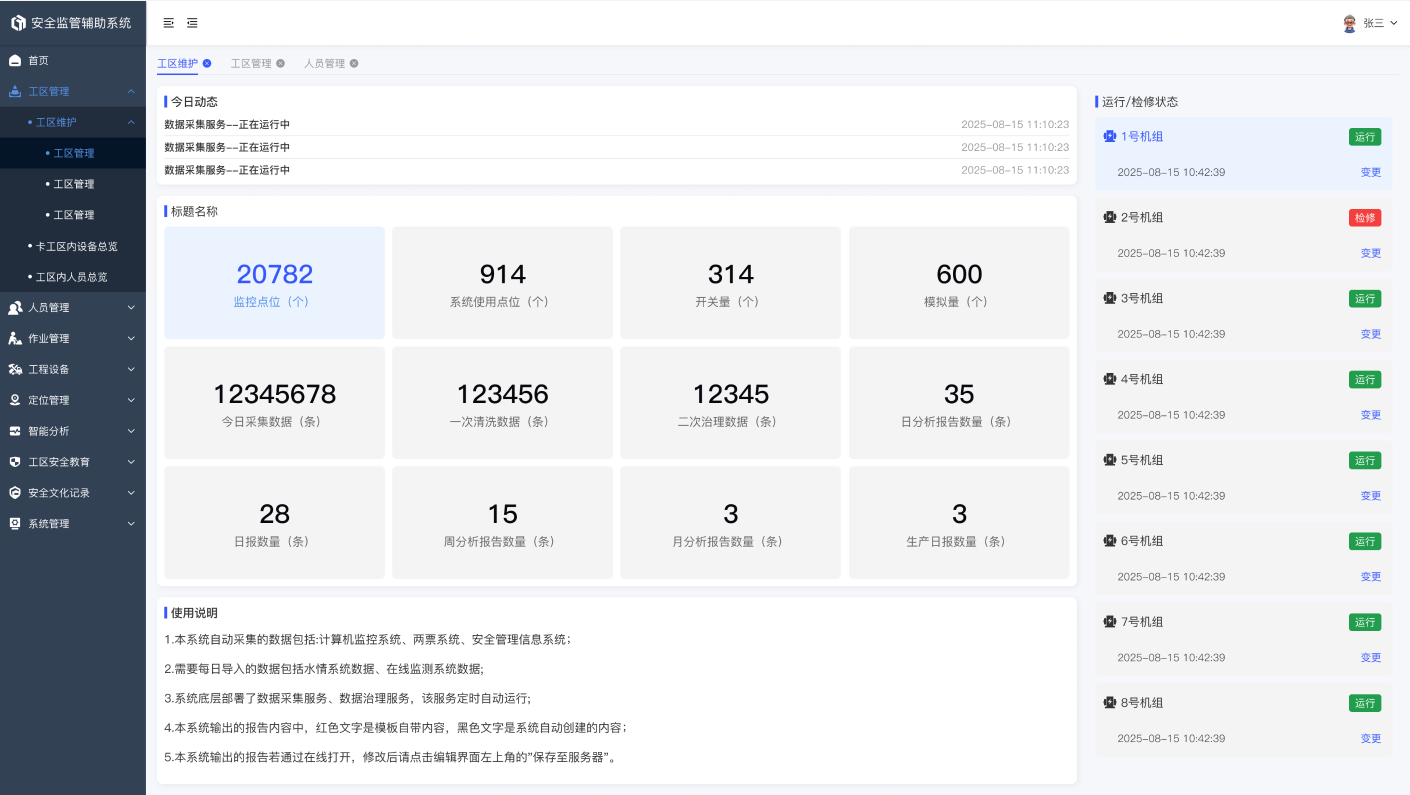Open 工区内人员总览 in the sidebar

coord(73,276)
